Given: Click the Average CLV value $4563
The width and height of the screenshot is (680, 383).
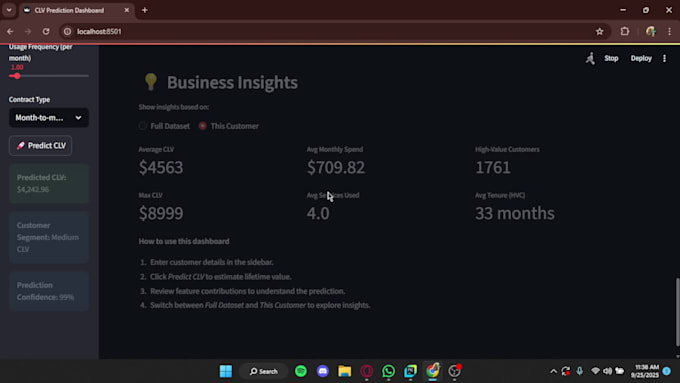Looking at the screenshot, I should (x=161, y=167).
